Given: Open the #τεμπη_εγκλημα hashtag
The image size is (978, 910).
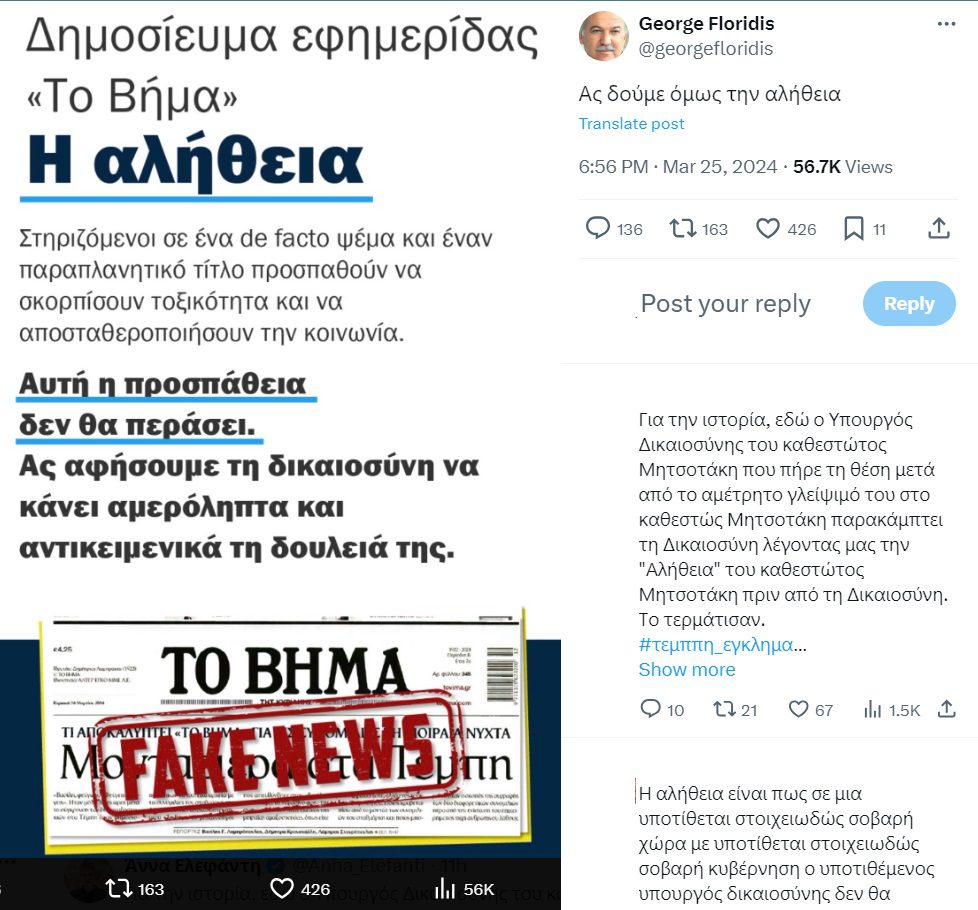Looking at the screenshot, I should pyautogui.click(x=716, y=645).
